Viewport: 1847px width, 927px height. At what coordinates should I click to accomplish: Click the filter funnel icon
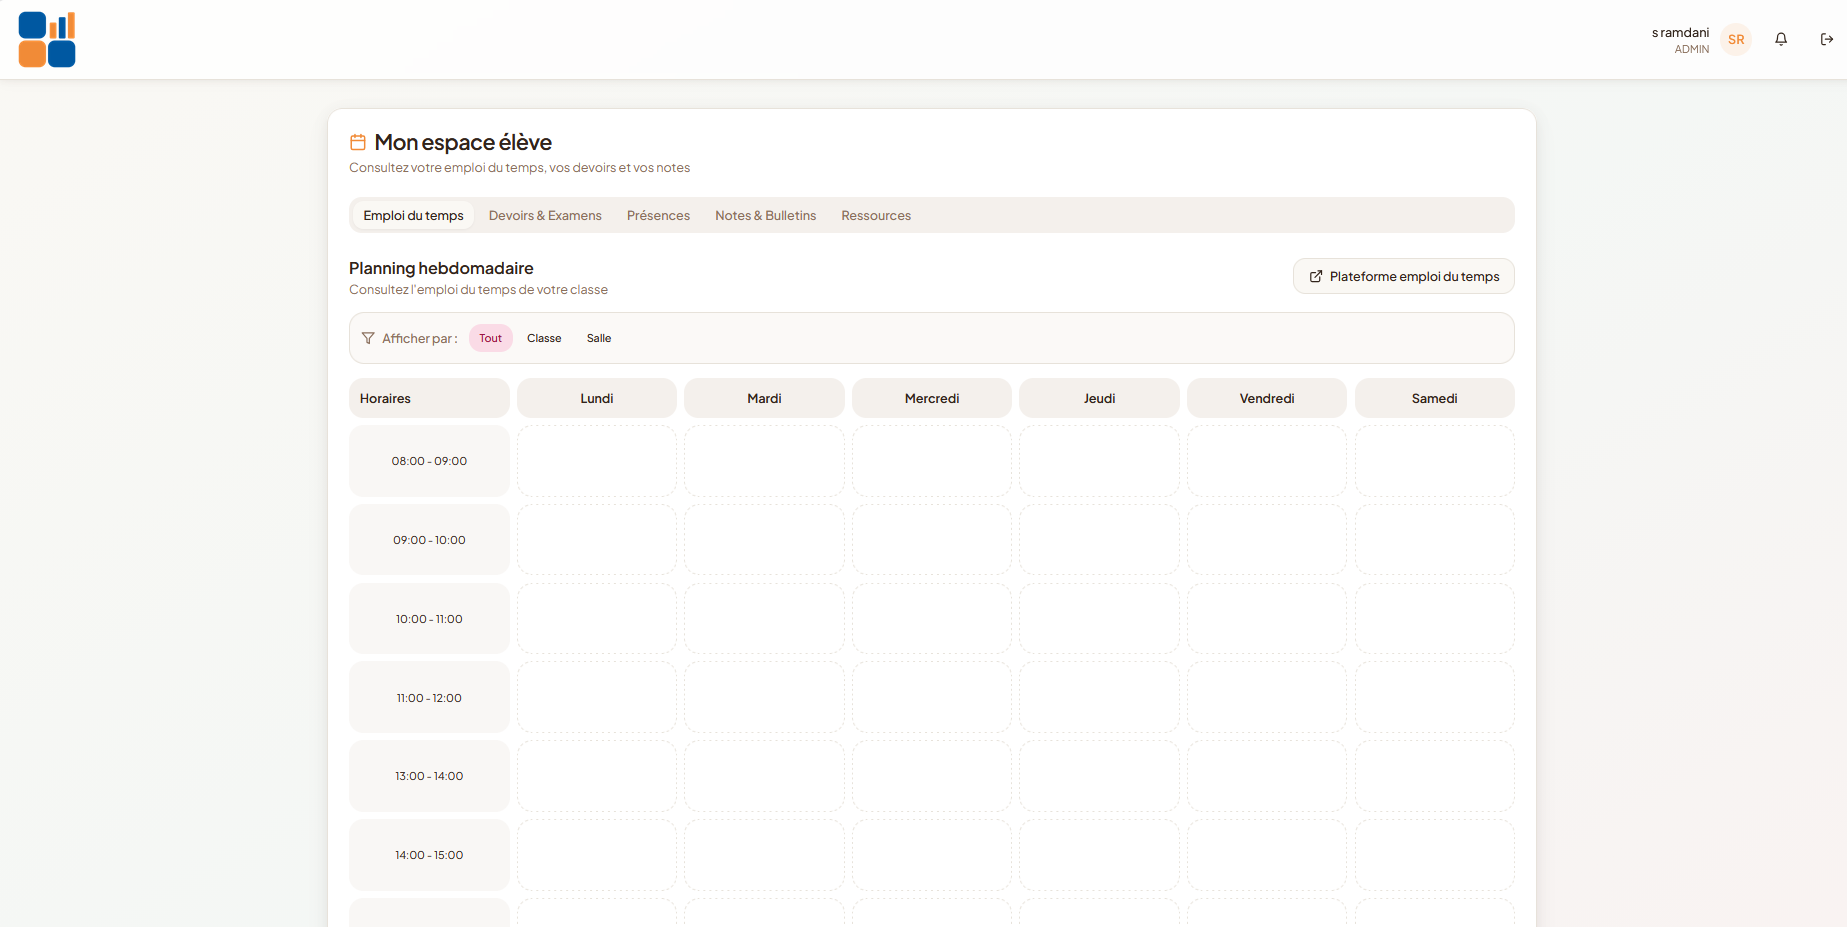[x=368, y=338]
